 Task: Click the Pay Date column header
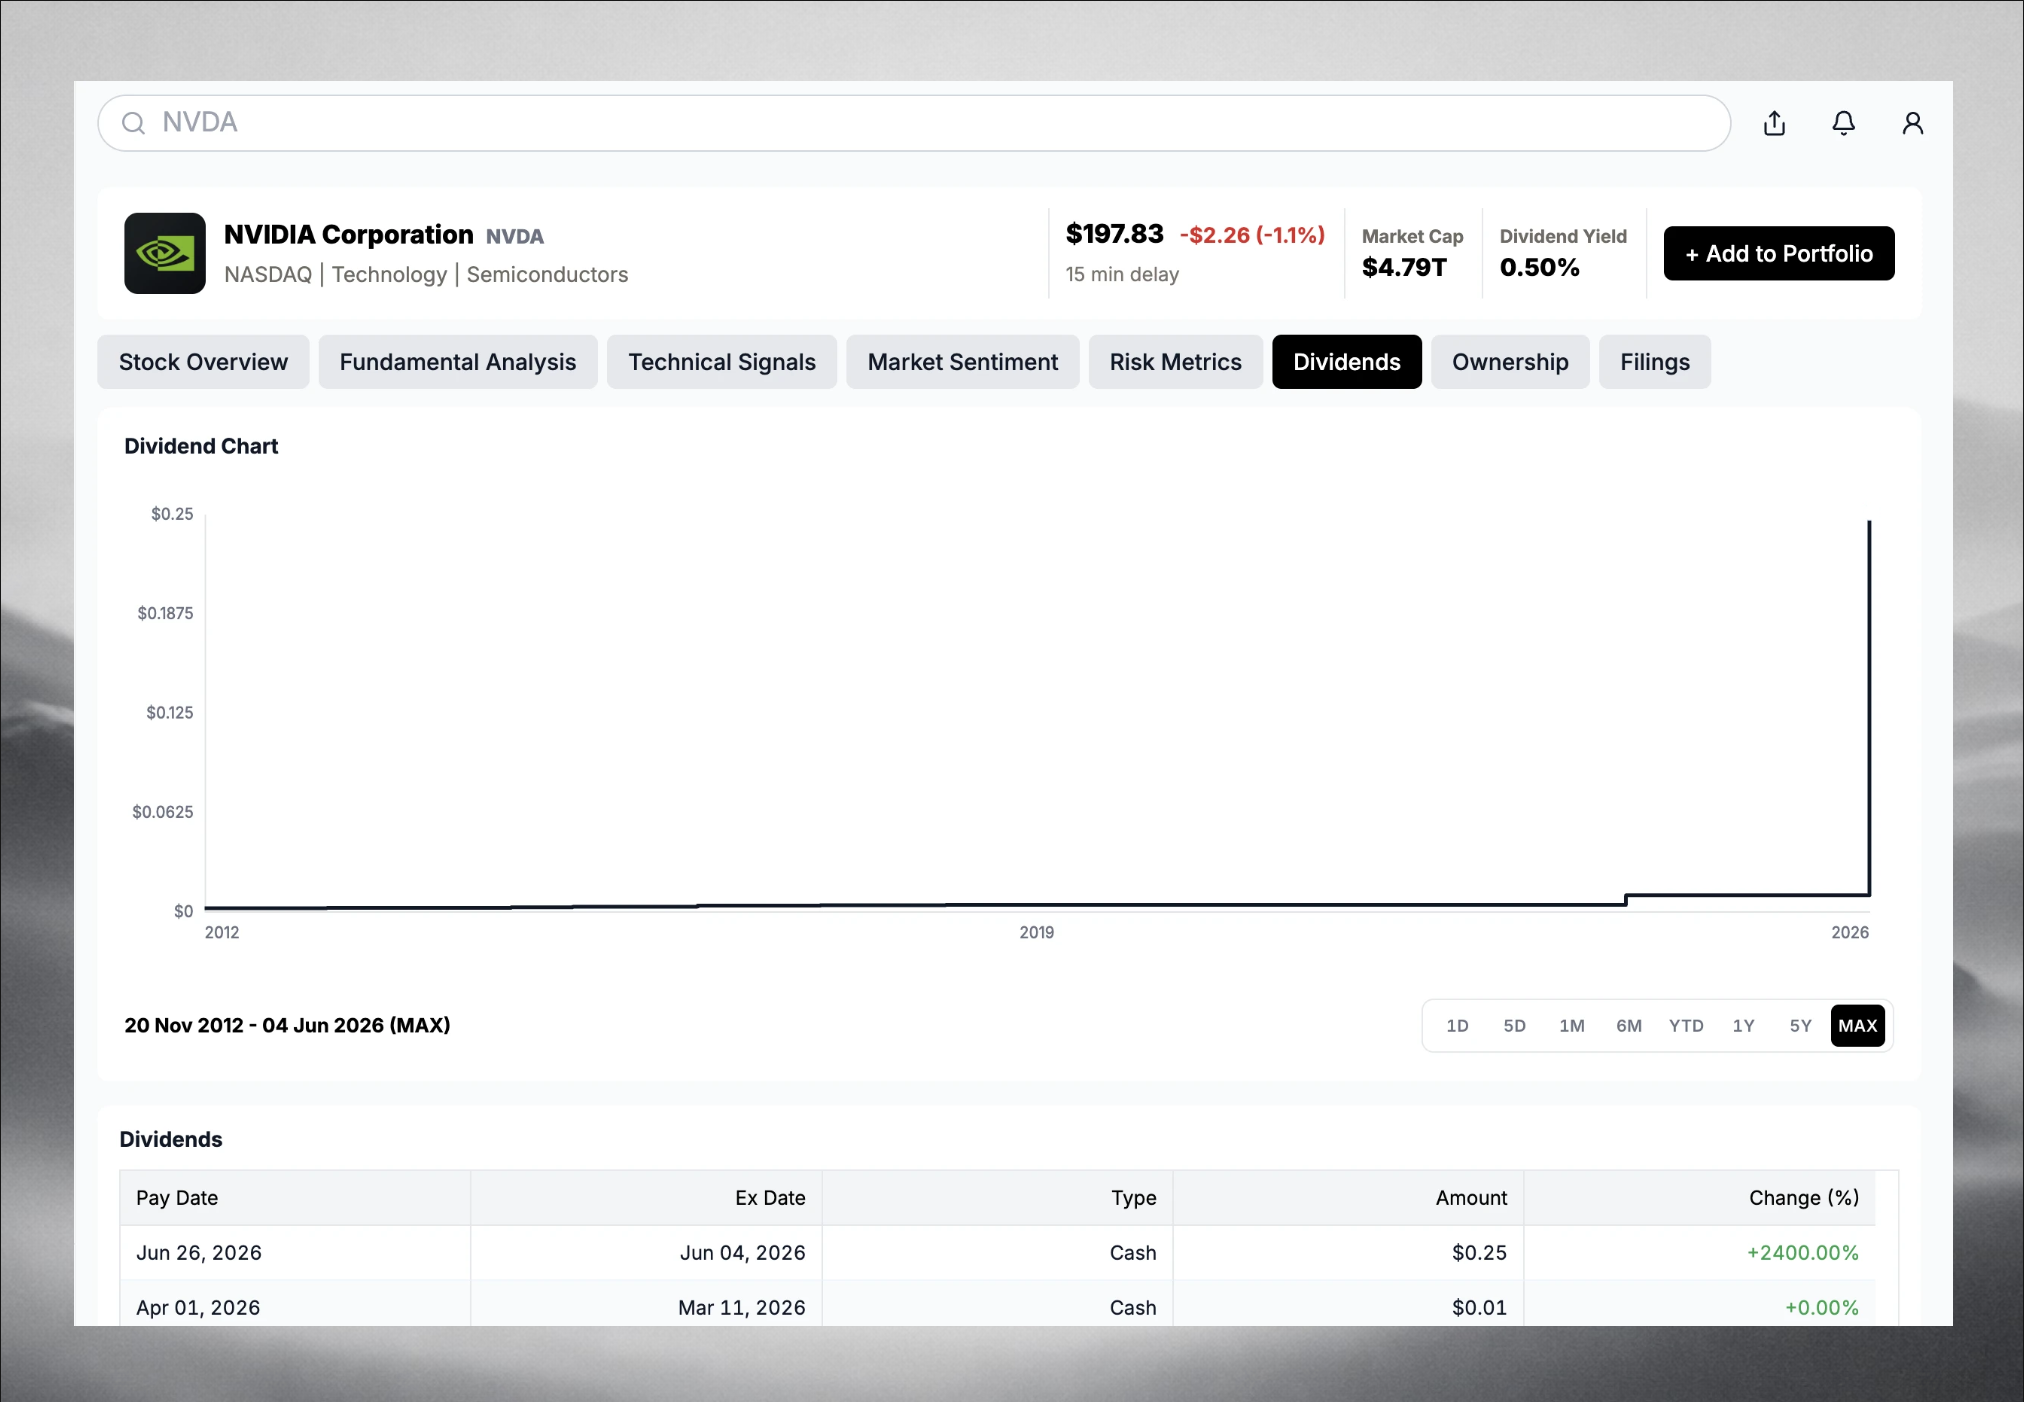coord(296,1198)
